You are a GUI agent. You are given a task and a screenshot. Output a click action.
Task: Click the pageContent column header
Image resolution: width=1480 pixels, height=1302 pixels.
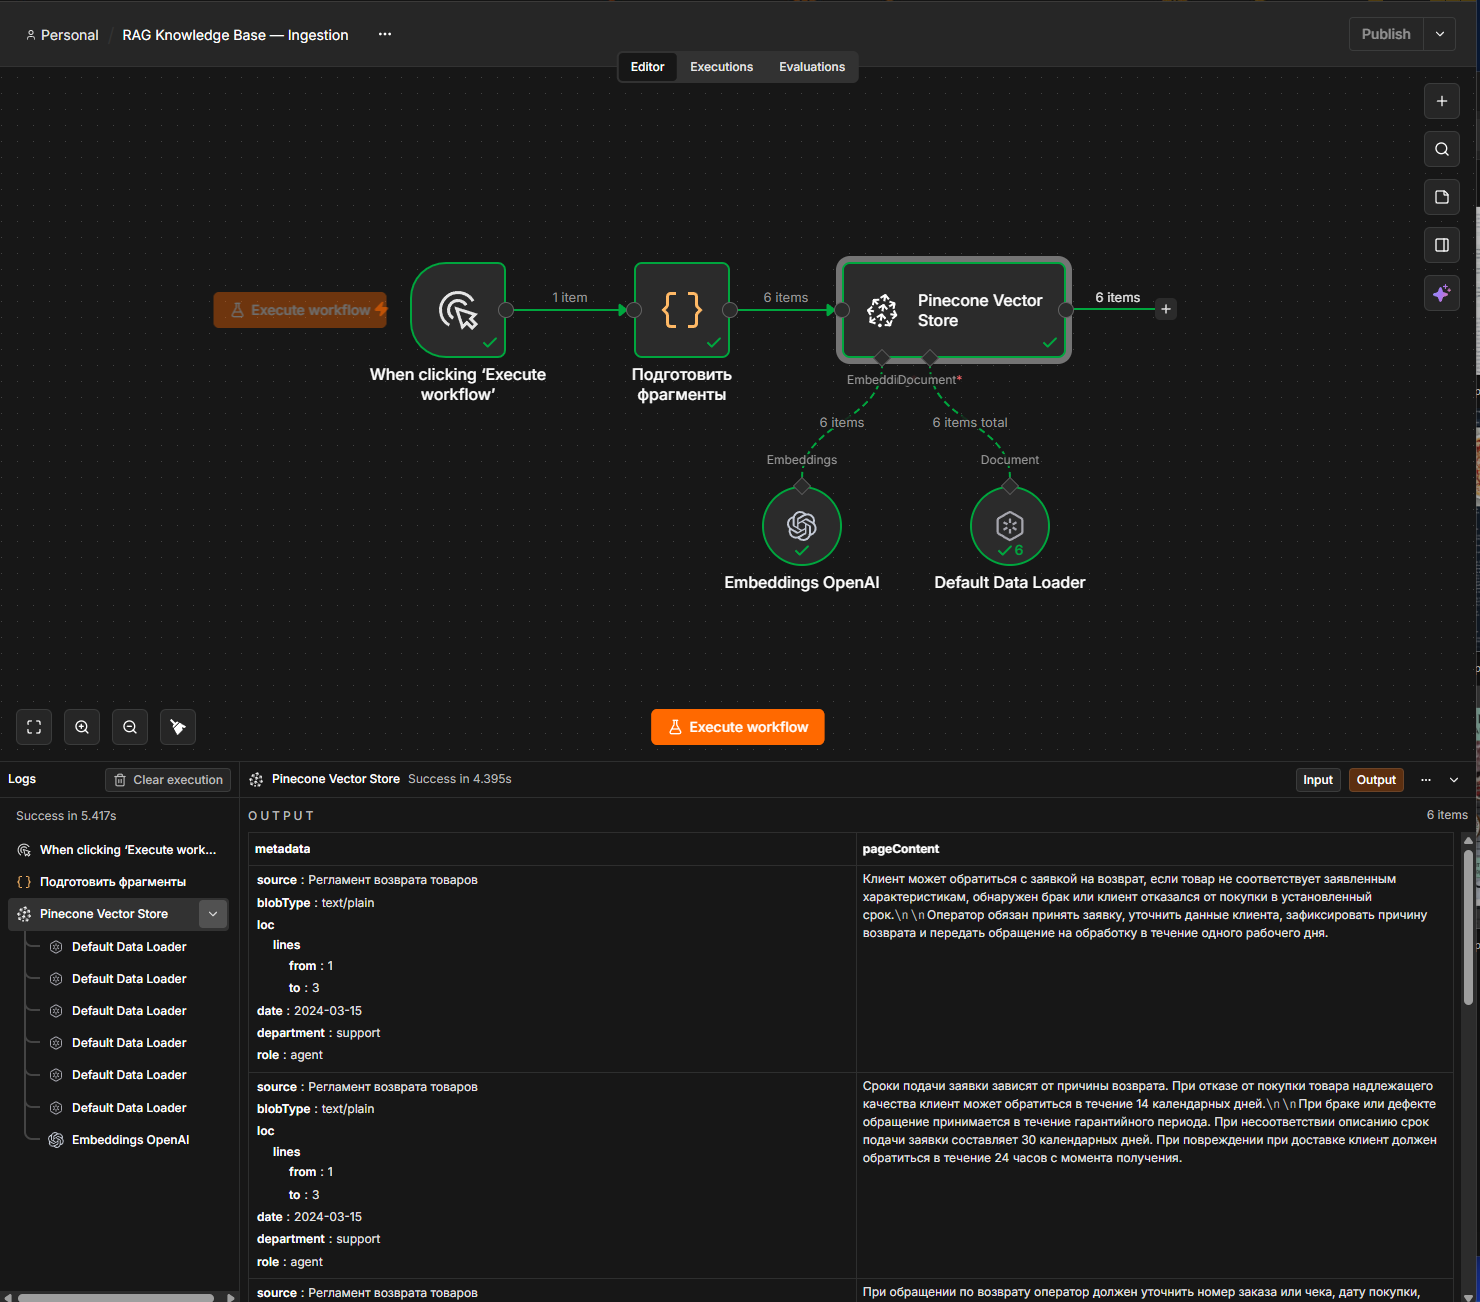click(x=901, y=849)
